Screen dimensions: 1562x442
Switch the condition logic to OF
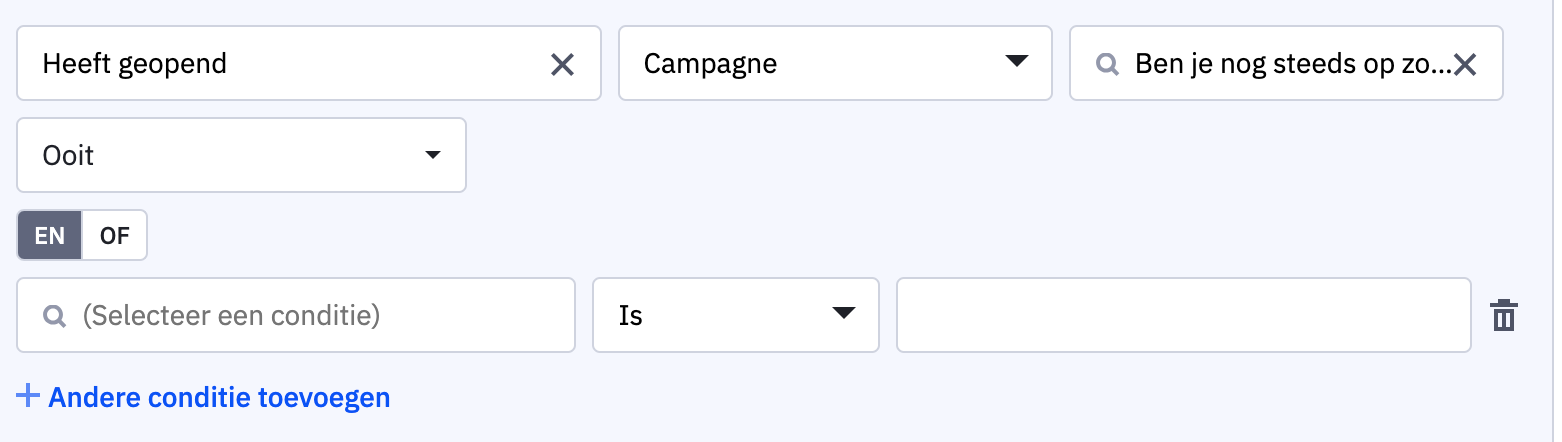[115, 236]
